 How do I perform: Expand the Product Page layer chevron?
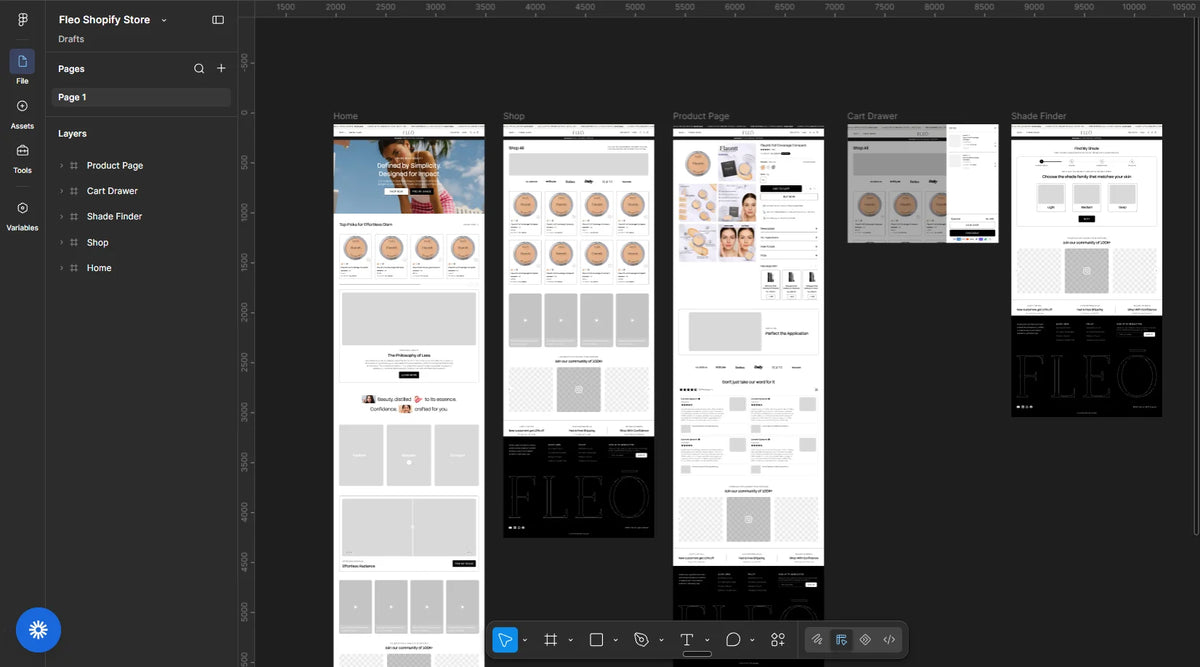[61, 166]
